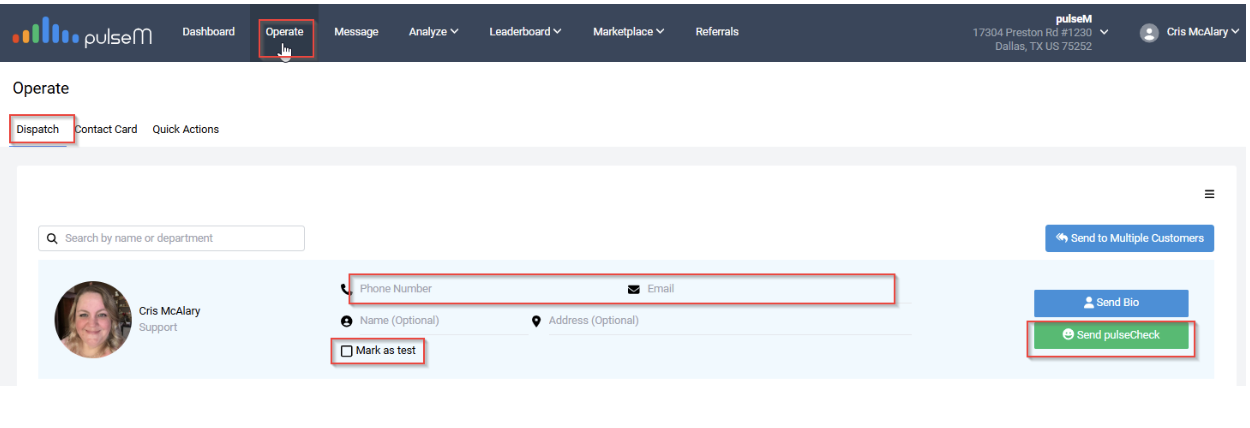
Task: Click the address location pin icon
Action: [x=536, y=321]
